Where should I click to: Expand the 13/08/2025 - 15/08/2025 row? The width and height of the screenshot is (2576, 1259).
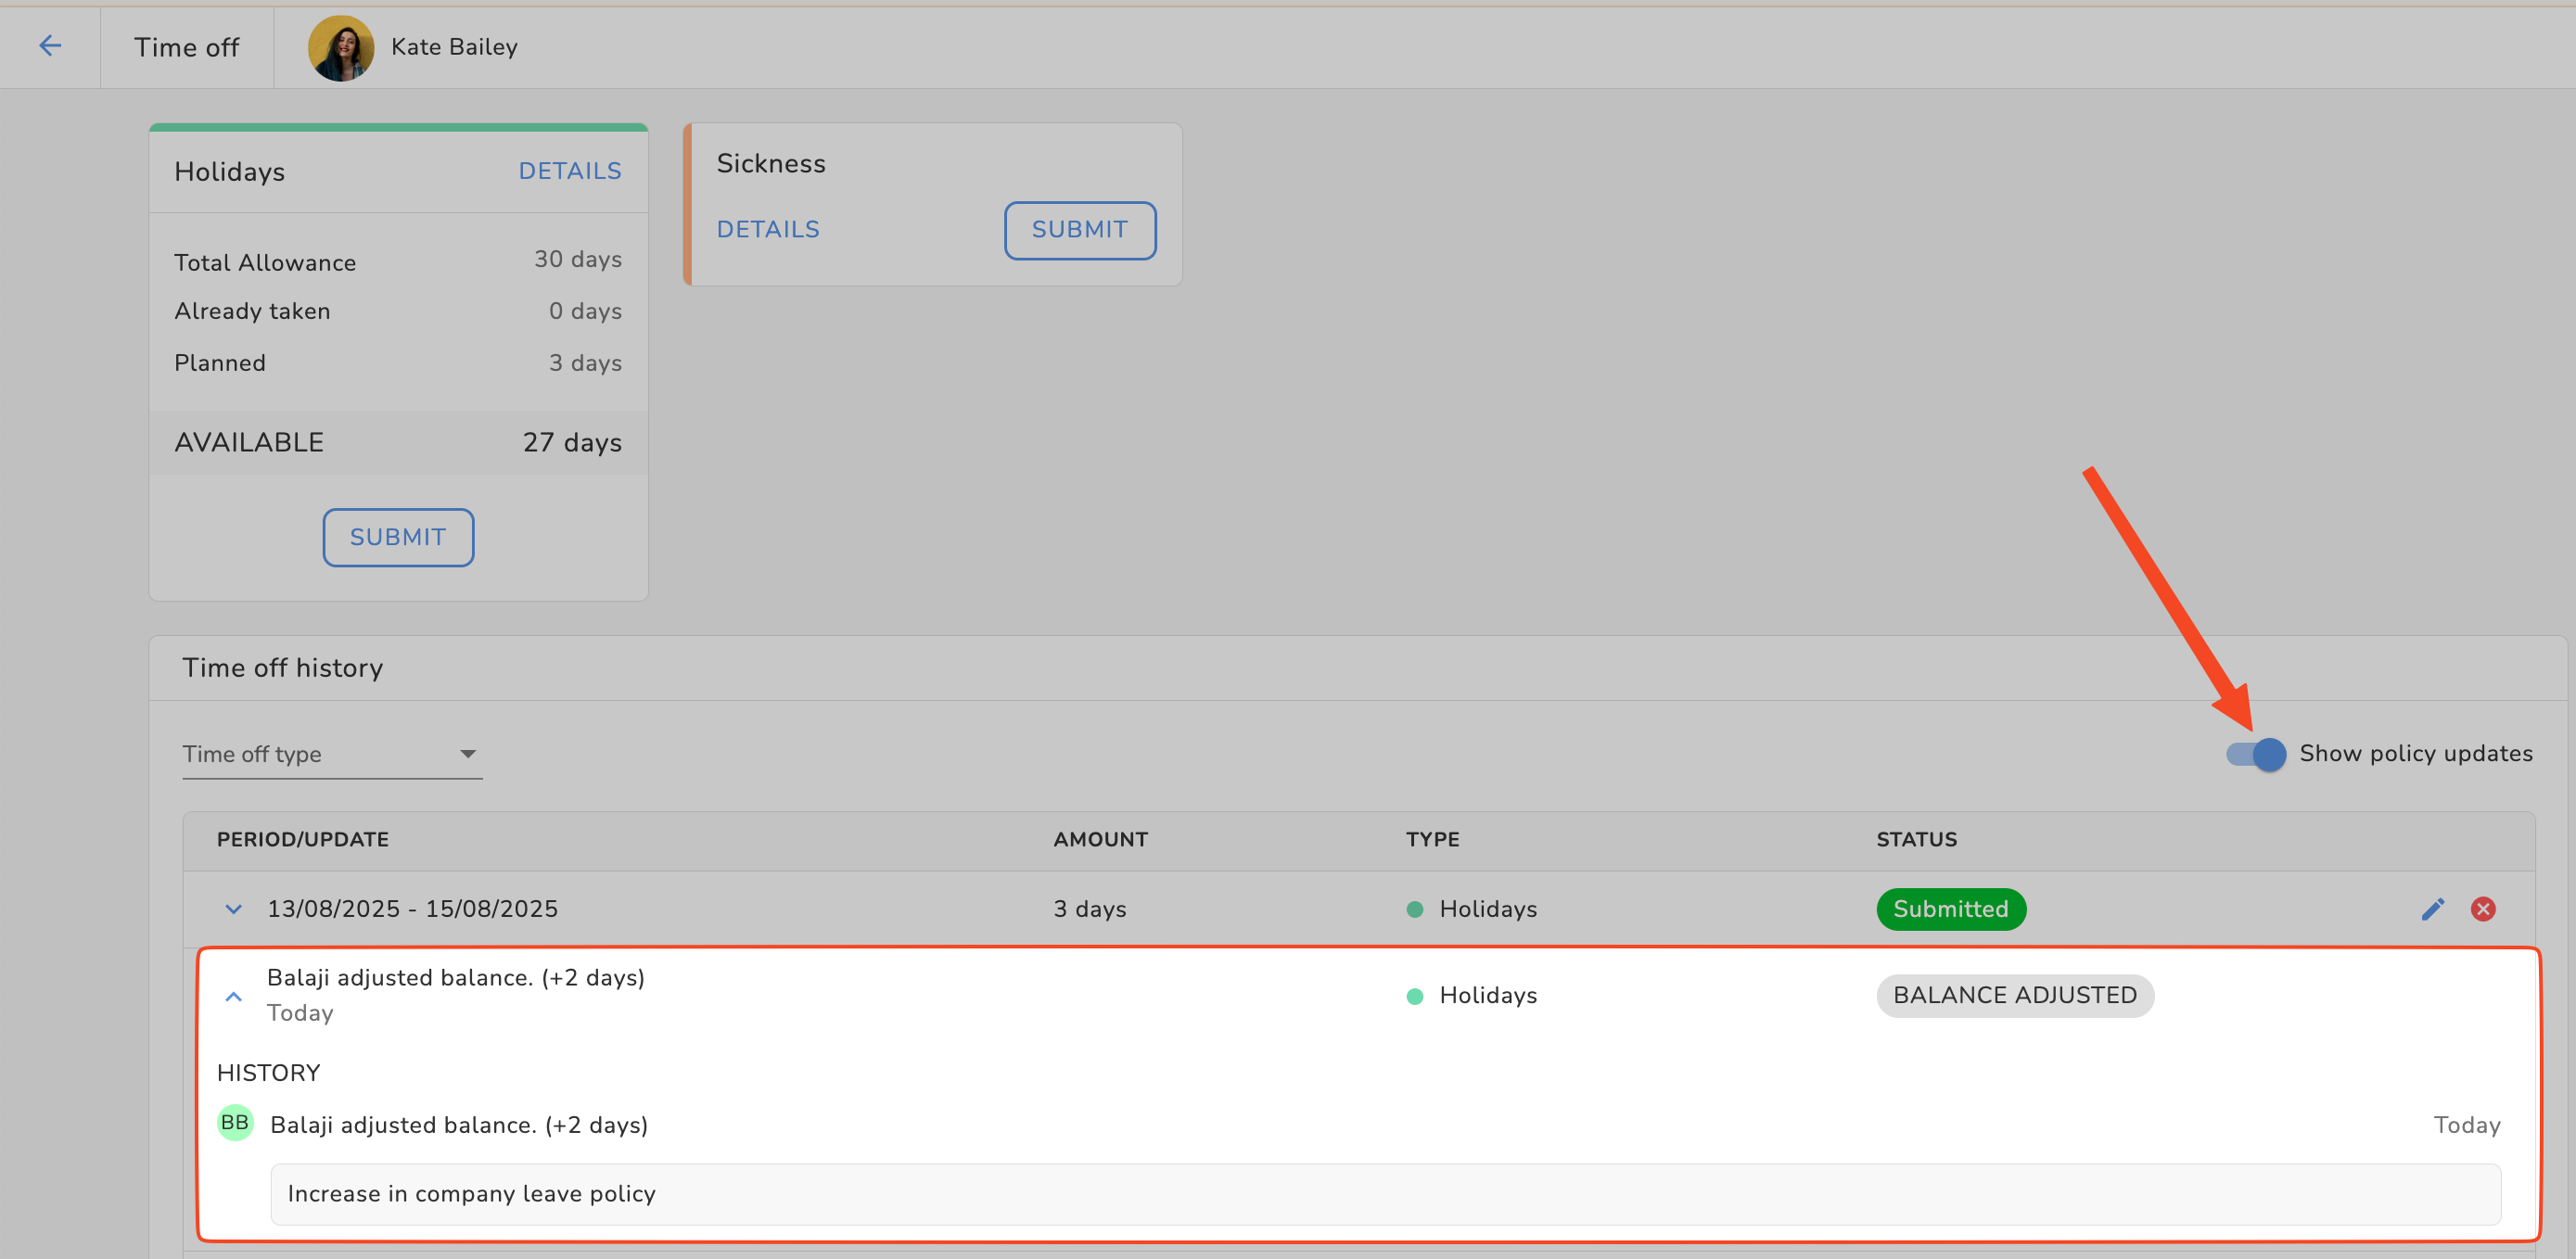(233, 909)
